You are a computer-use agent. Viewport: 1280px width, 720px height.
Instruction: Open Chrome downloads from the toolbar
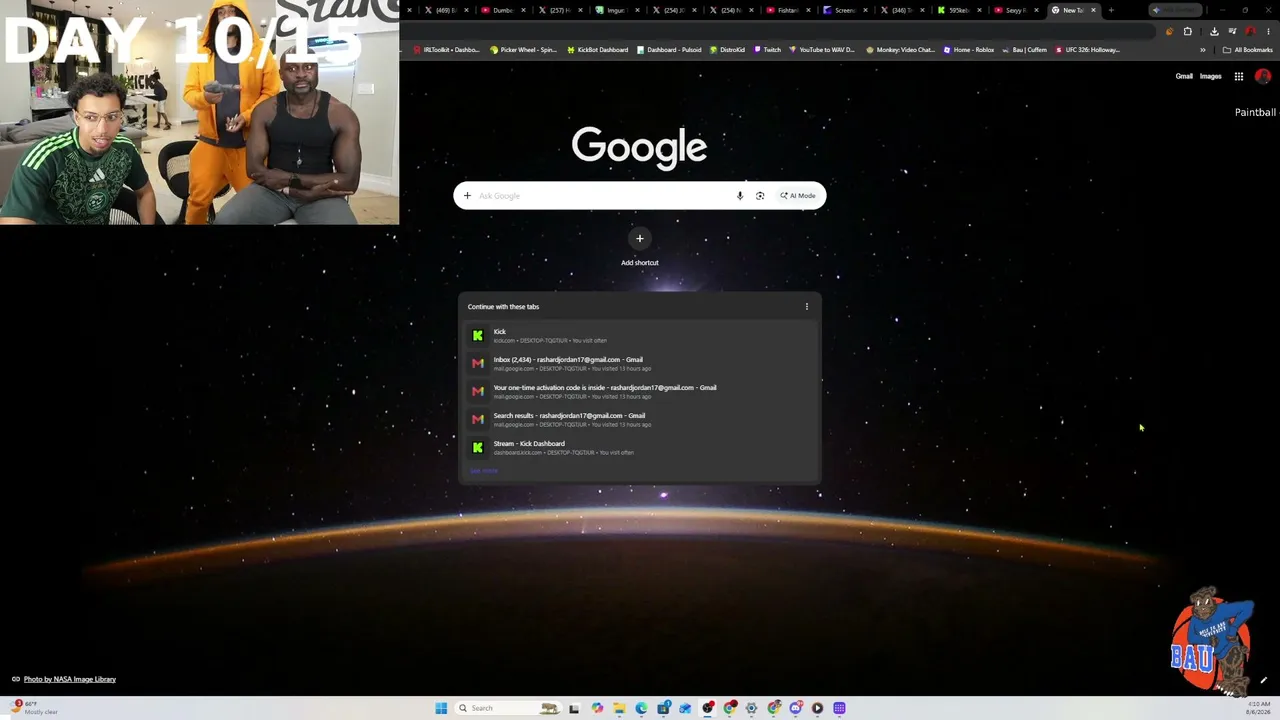pos(1214,31)
